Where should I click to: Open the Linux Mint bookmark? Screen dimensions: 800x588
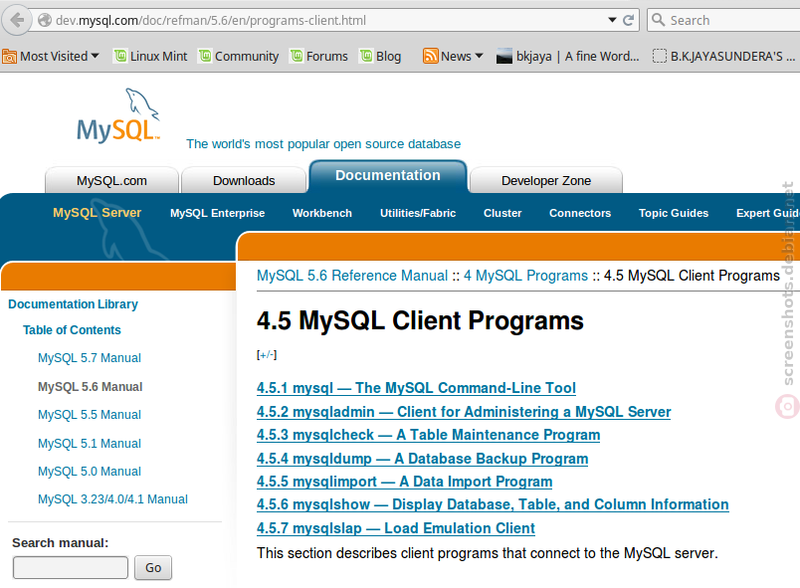click(x=151, y=56)
